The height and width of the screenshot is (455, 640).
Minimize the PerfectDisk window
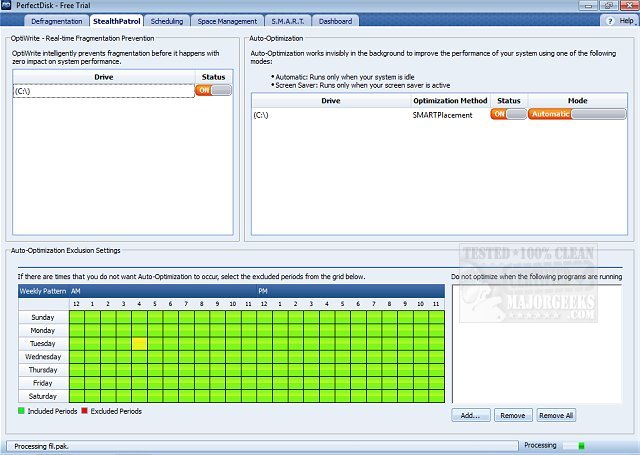pos(588,6)
